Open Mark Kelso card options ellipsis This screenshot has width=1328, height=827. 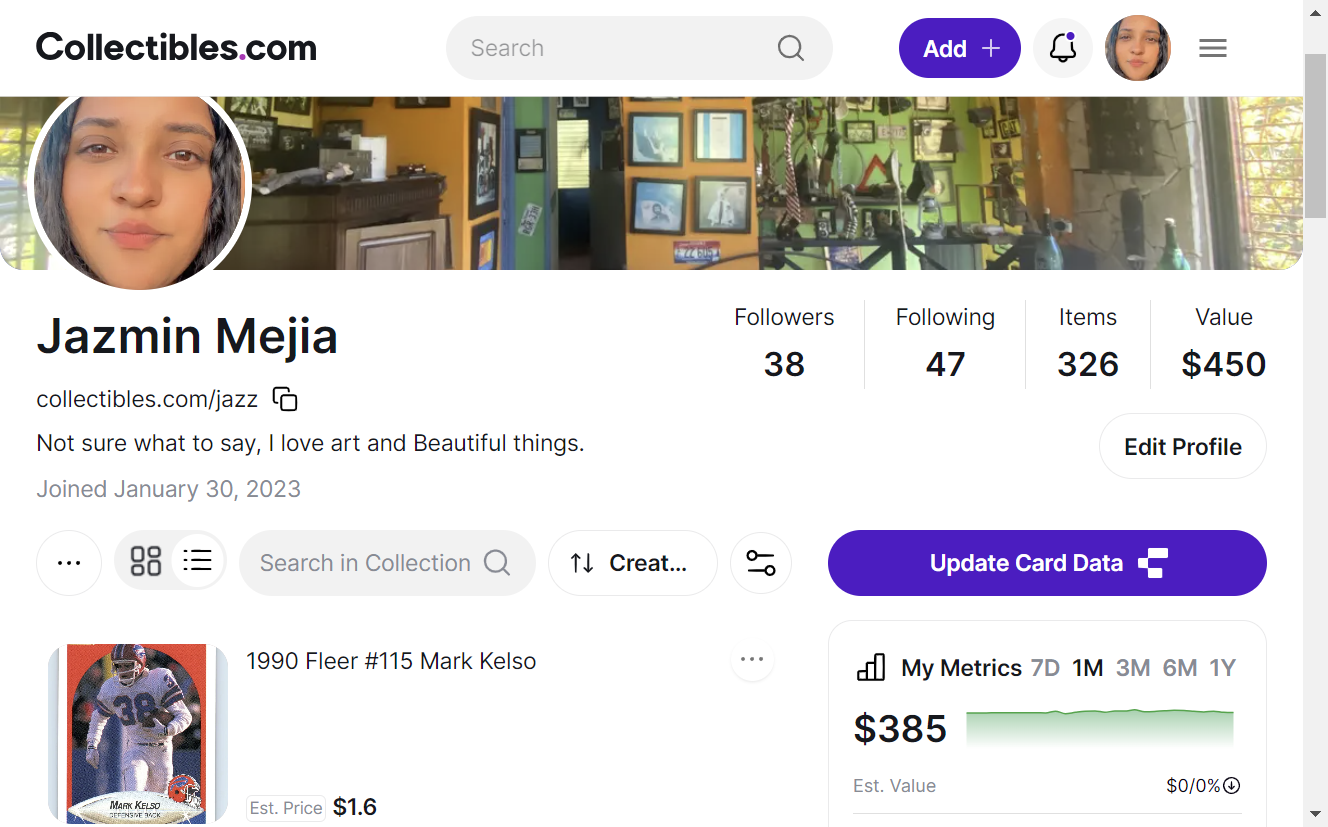752,659
